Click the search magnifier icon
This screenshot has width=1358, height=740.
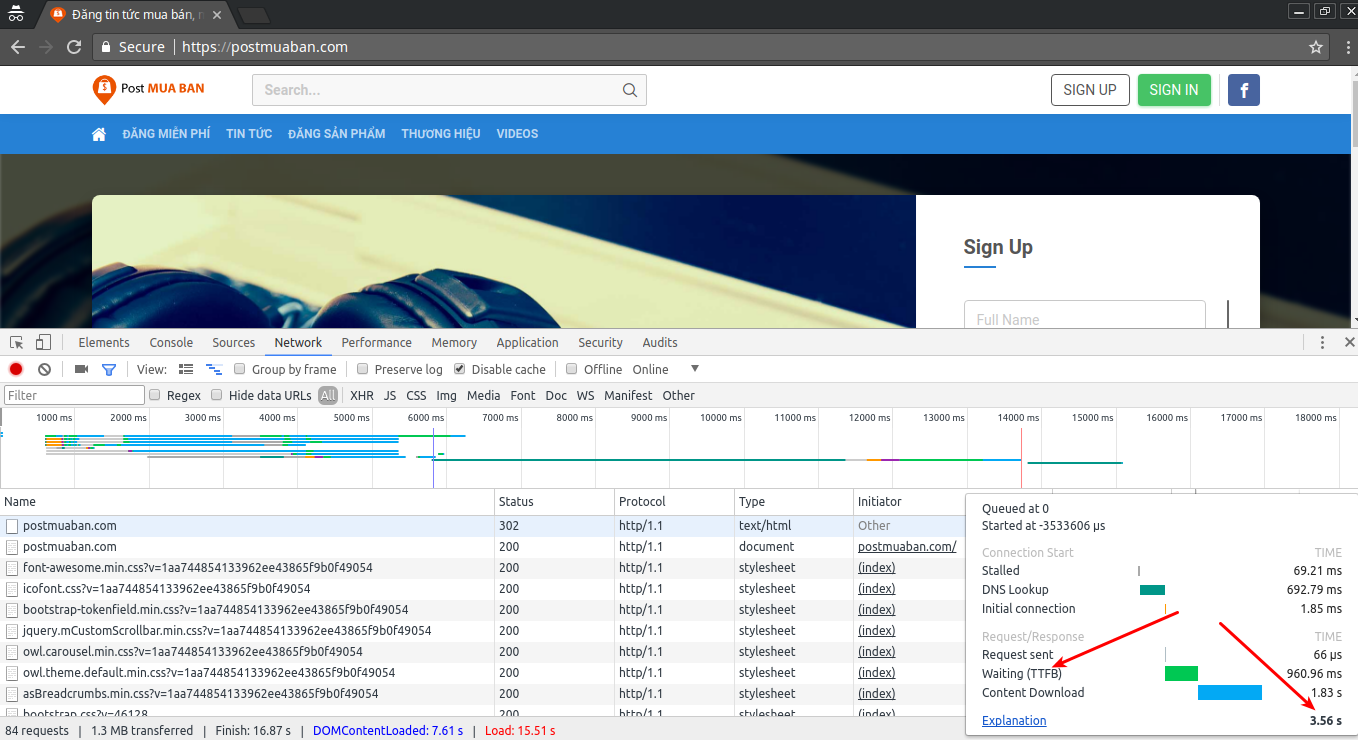click(630, 90)
